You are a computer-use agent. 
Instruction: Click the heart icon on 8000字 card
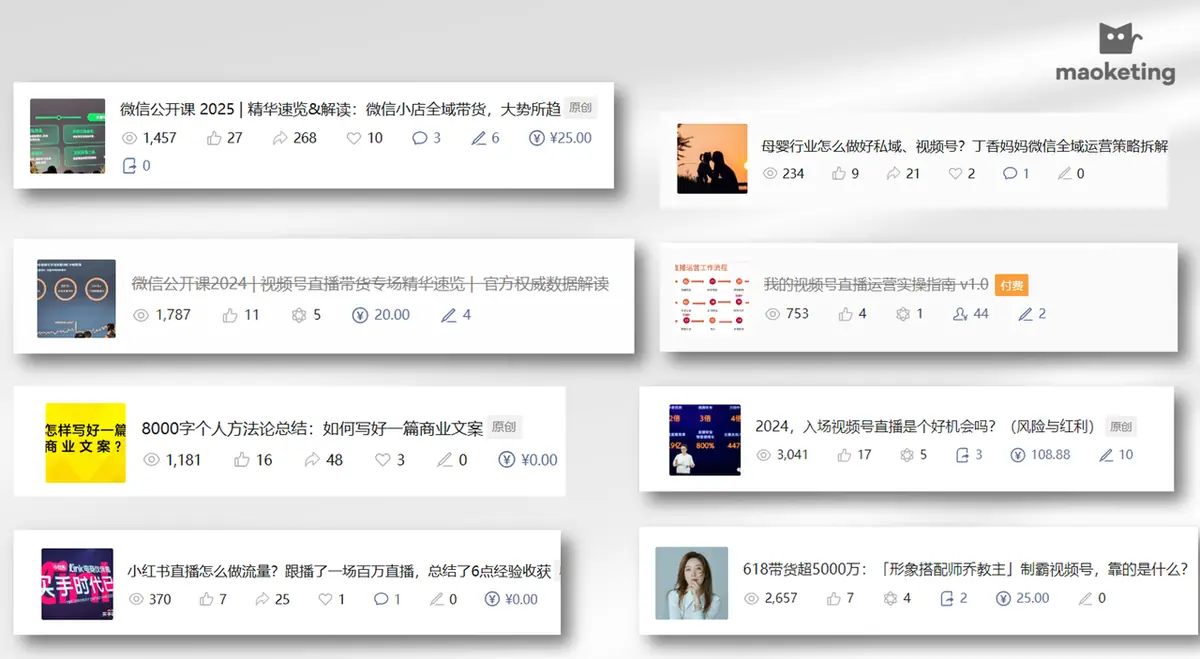pos(383,460)
